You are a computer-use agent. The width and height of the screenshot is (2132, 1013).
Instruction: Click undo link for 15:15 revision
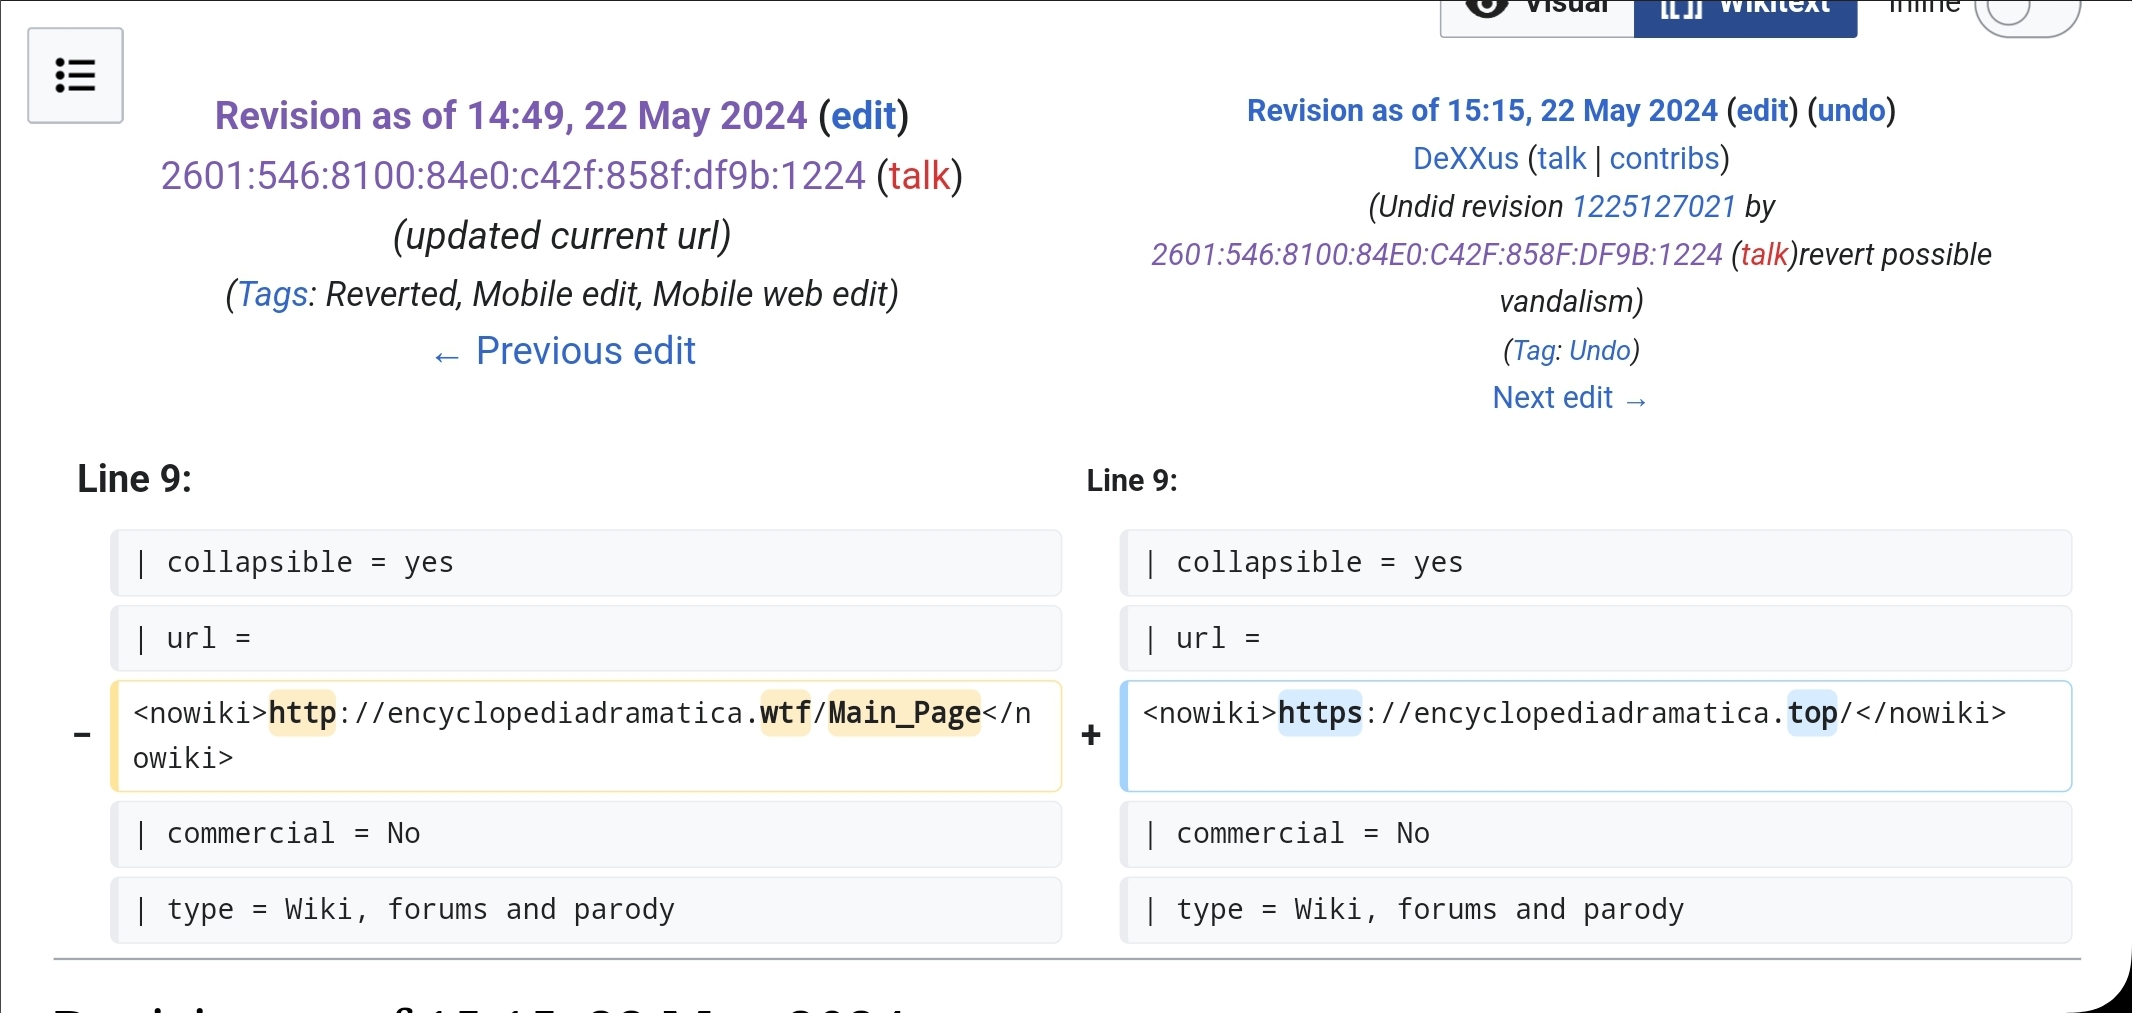(1851, 110)
